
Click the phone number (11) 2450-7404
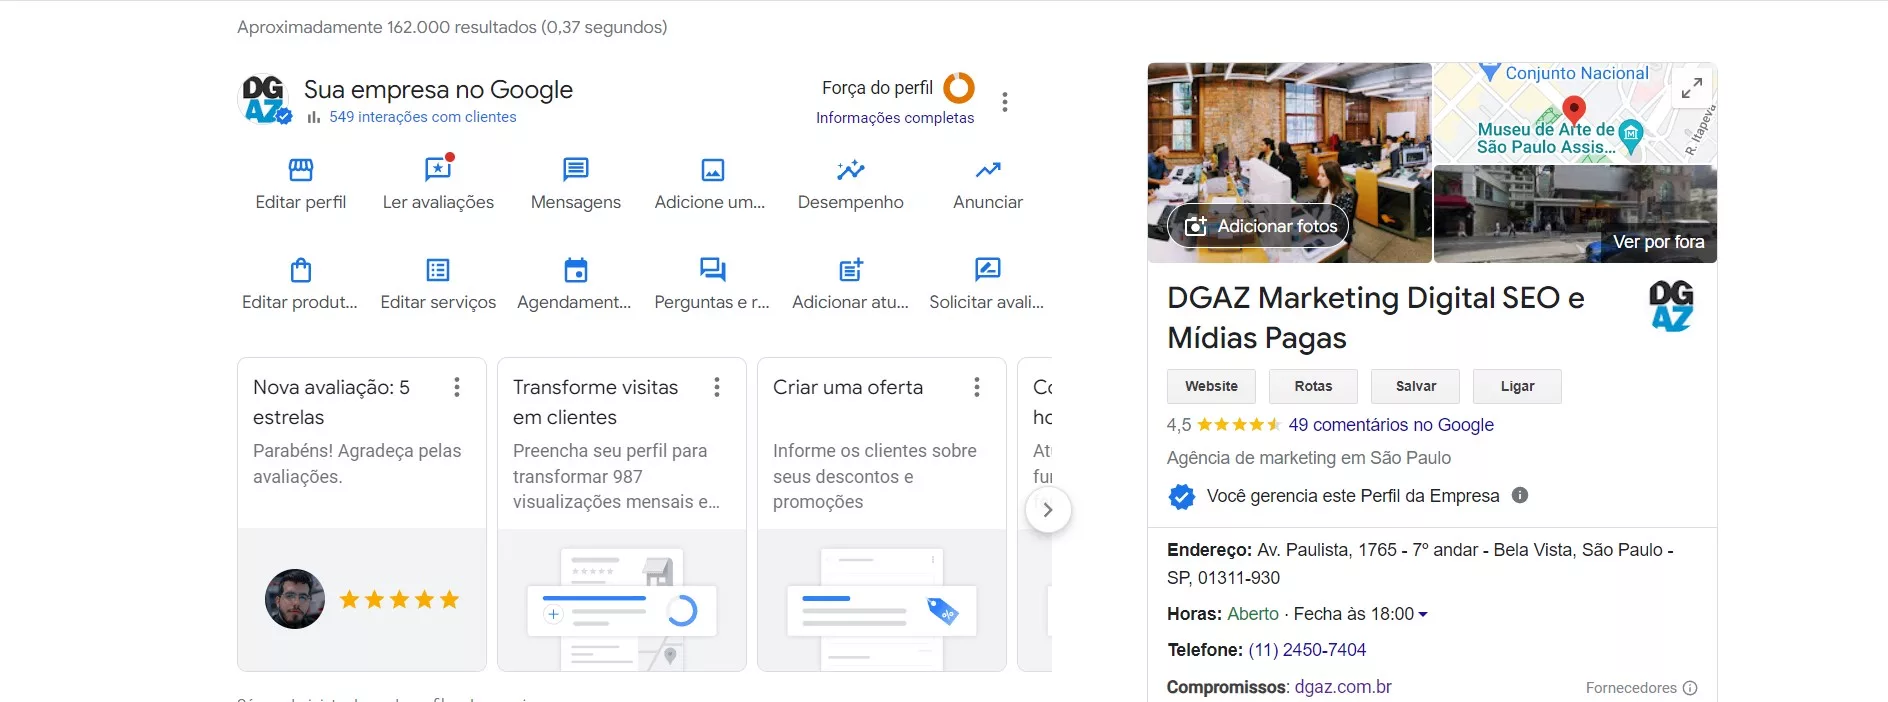(x=1307, y=650)
